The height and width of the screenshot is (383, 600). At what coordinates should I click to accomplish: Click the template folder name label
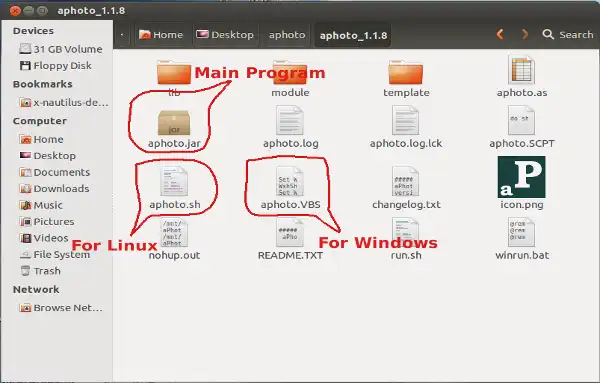pos(406,93)
